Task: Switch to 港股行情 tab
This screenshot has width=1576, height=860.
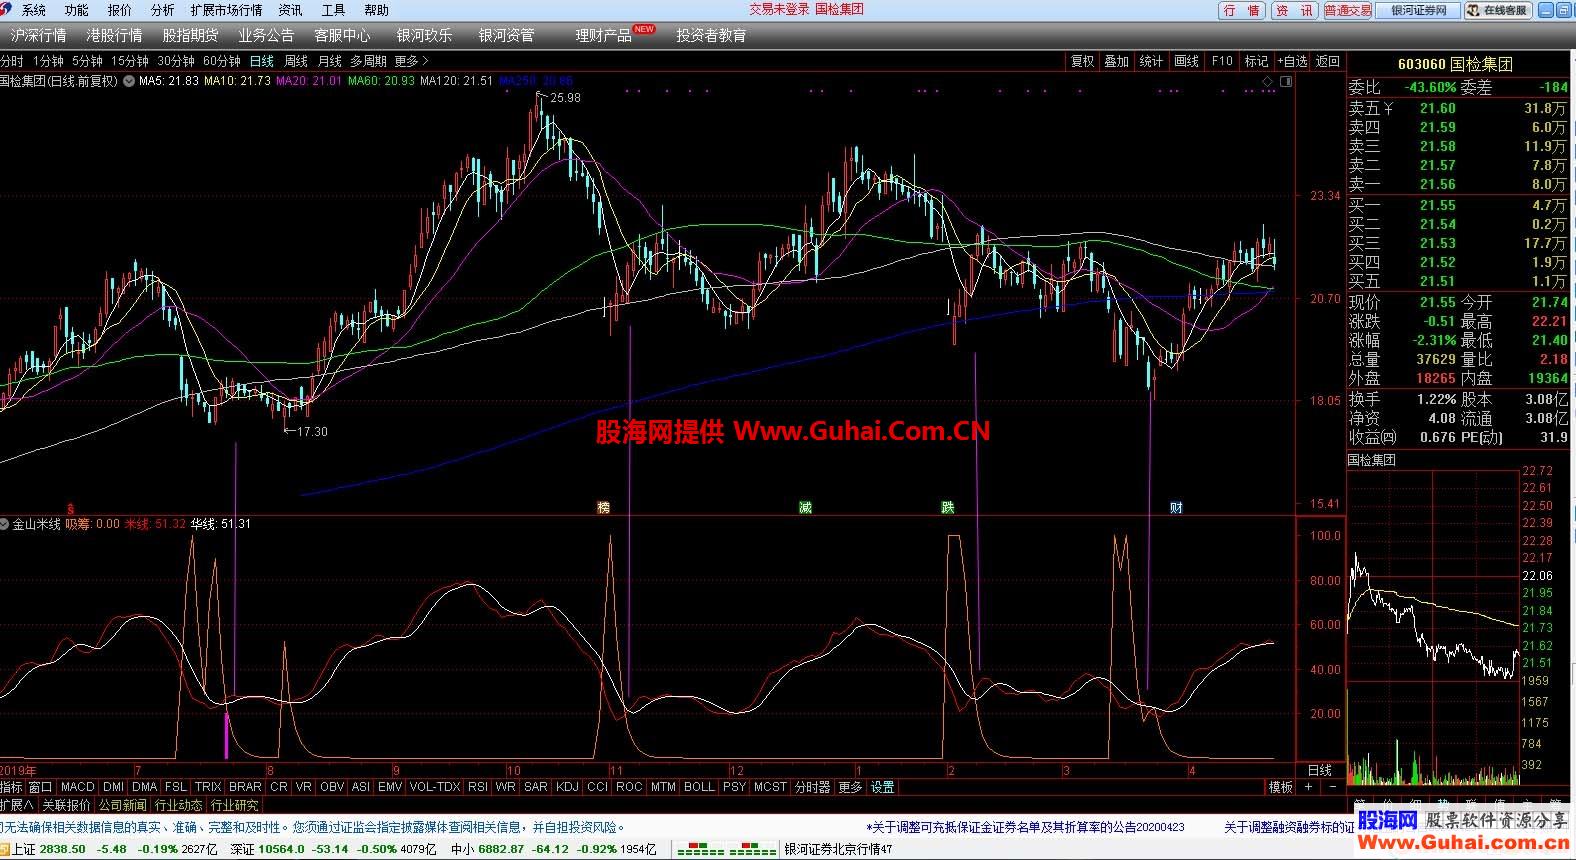Action: pyautogui.click(x=114, y=35)
